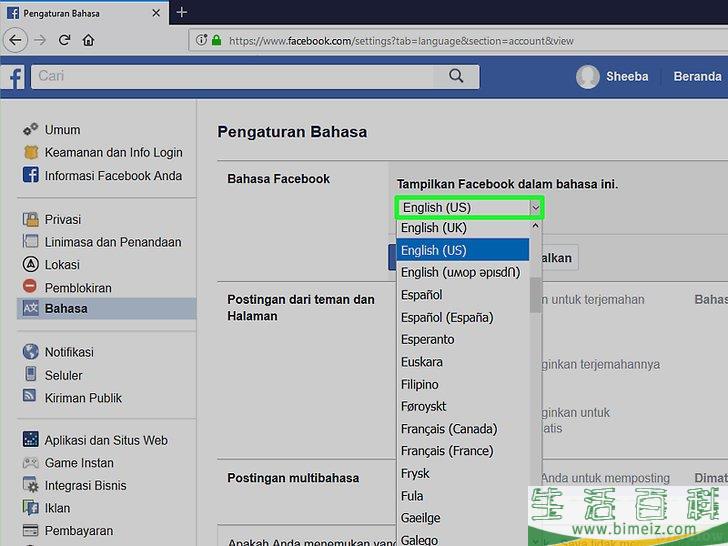
Task: Click the gears icon beside Umum
Action: (x=31, y=129)
